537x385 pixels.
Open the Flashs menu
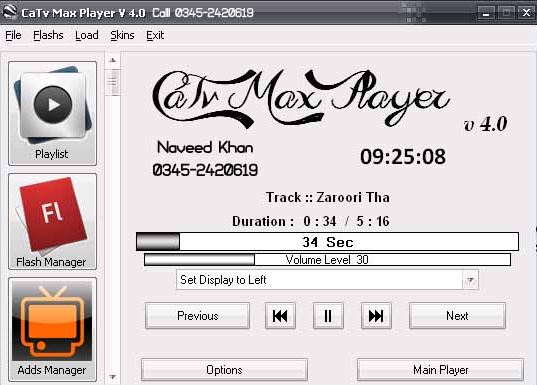(48, 35)
